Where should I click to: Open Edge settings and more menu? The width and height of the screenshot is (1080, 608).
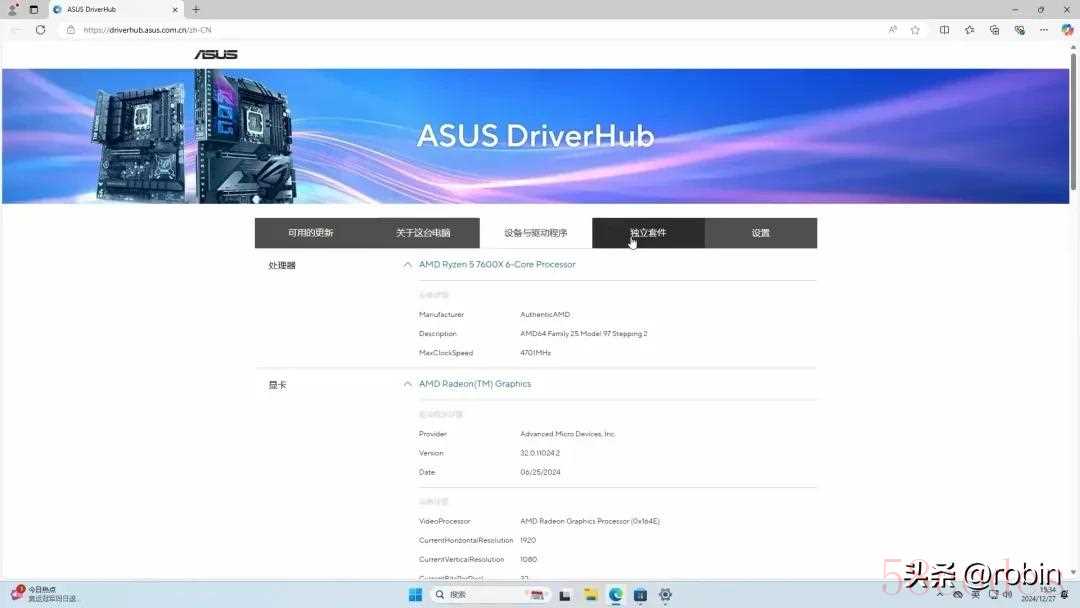pos(1043,30)
